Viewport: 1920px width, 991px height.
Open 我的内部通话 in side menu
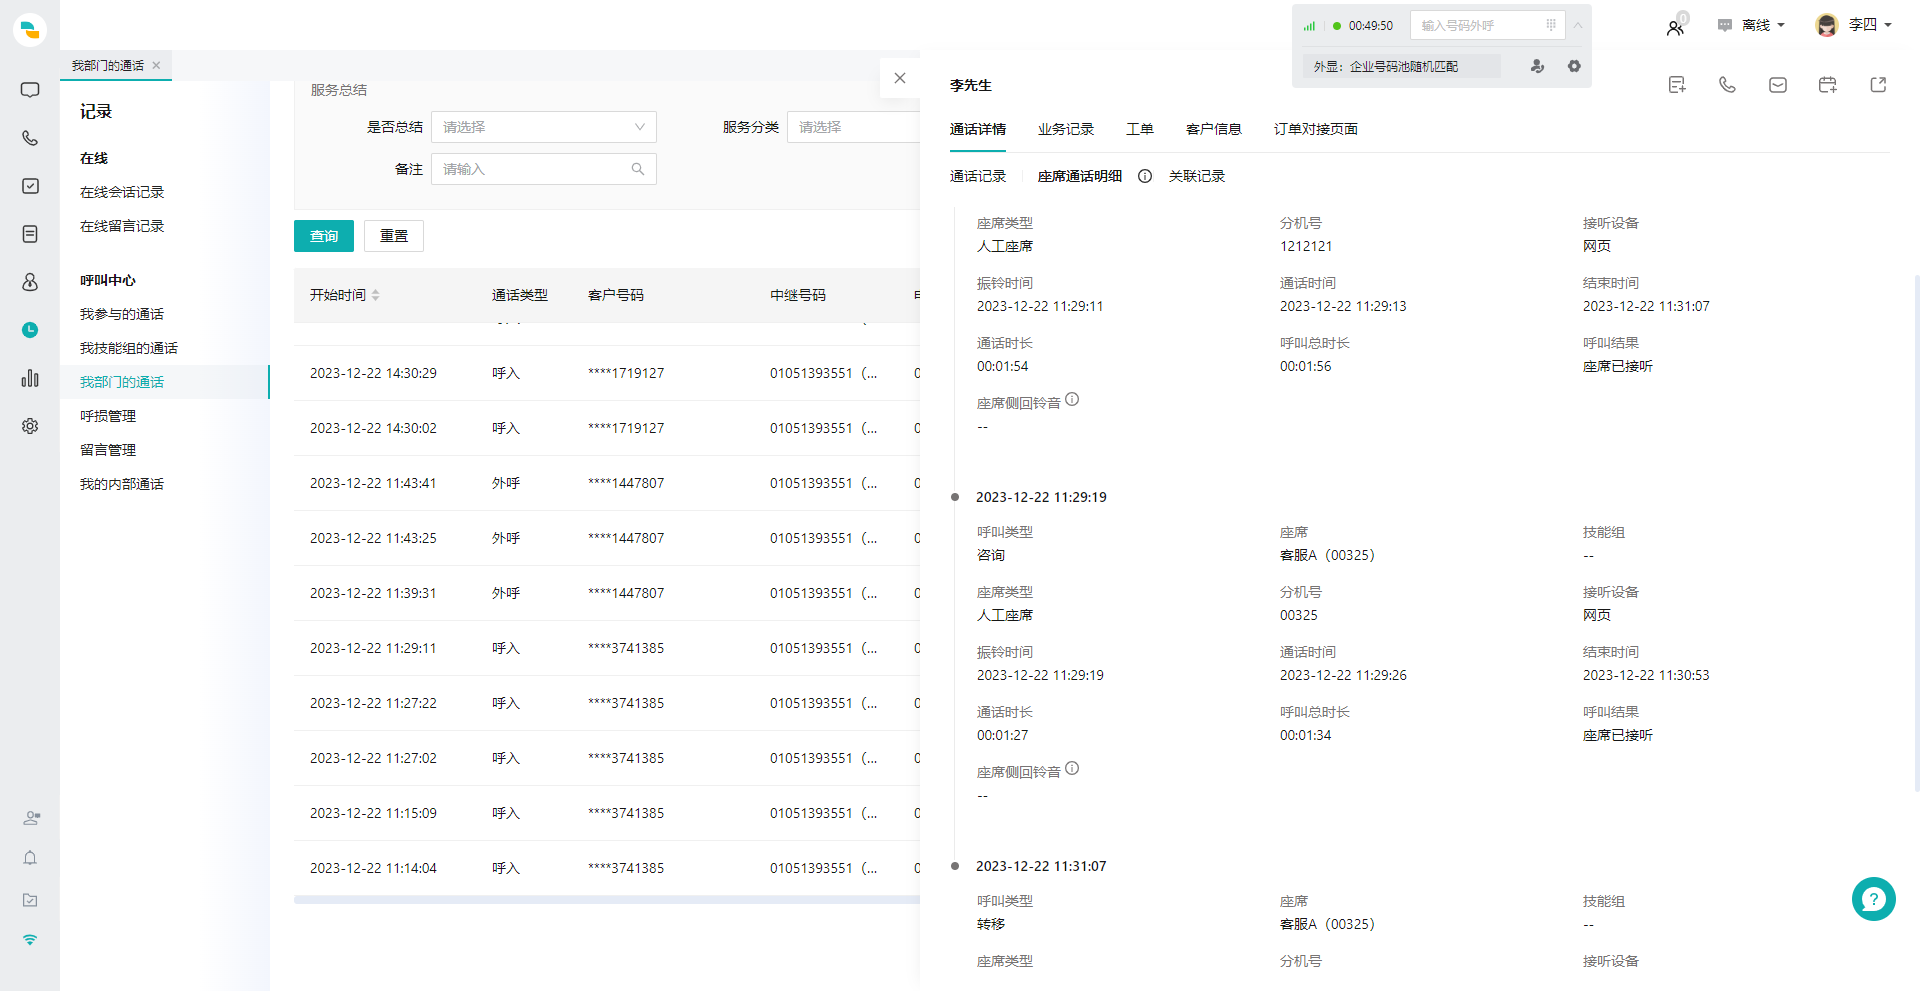(122, 484)
